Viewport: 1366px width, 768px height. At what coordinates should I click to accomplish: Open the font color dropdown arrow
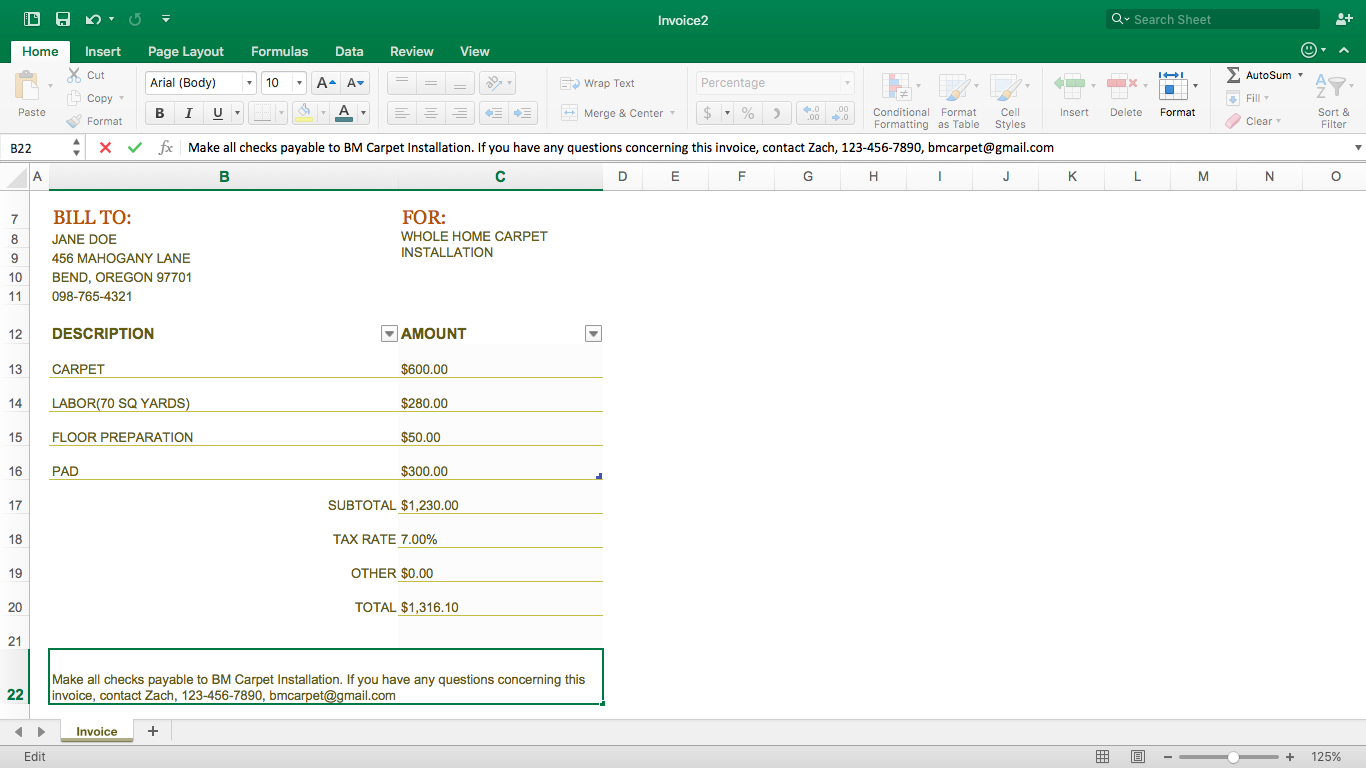point(363,113)
